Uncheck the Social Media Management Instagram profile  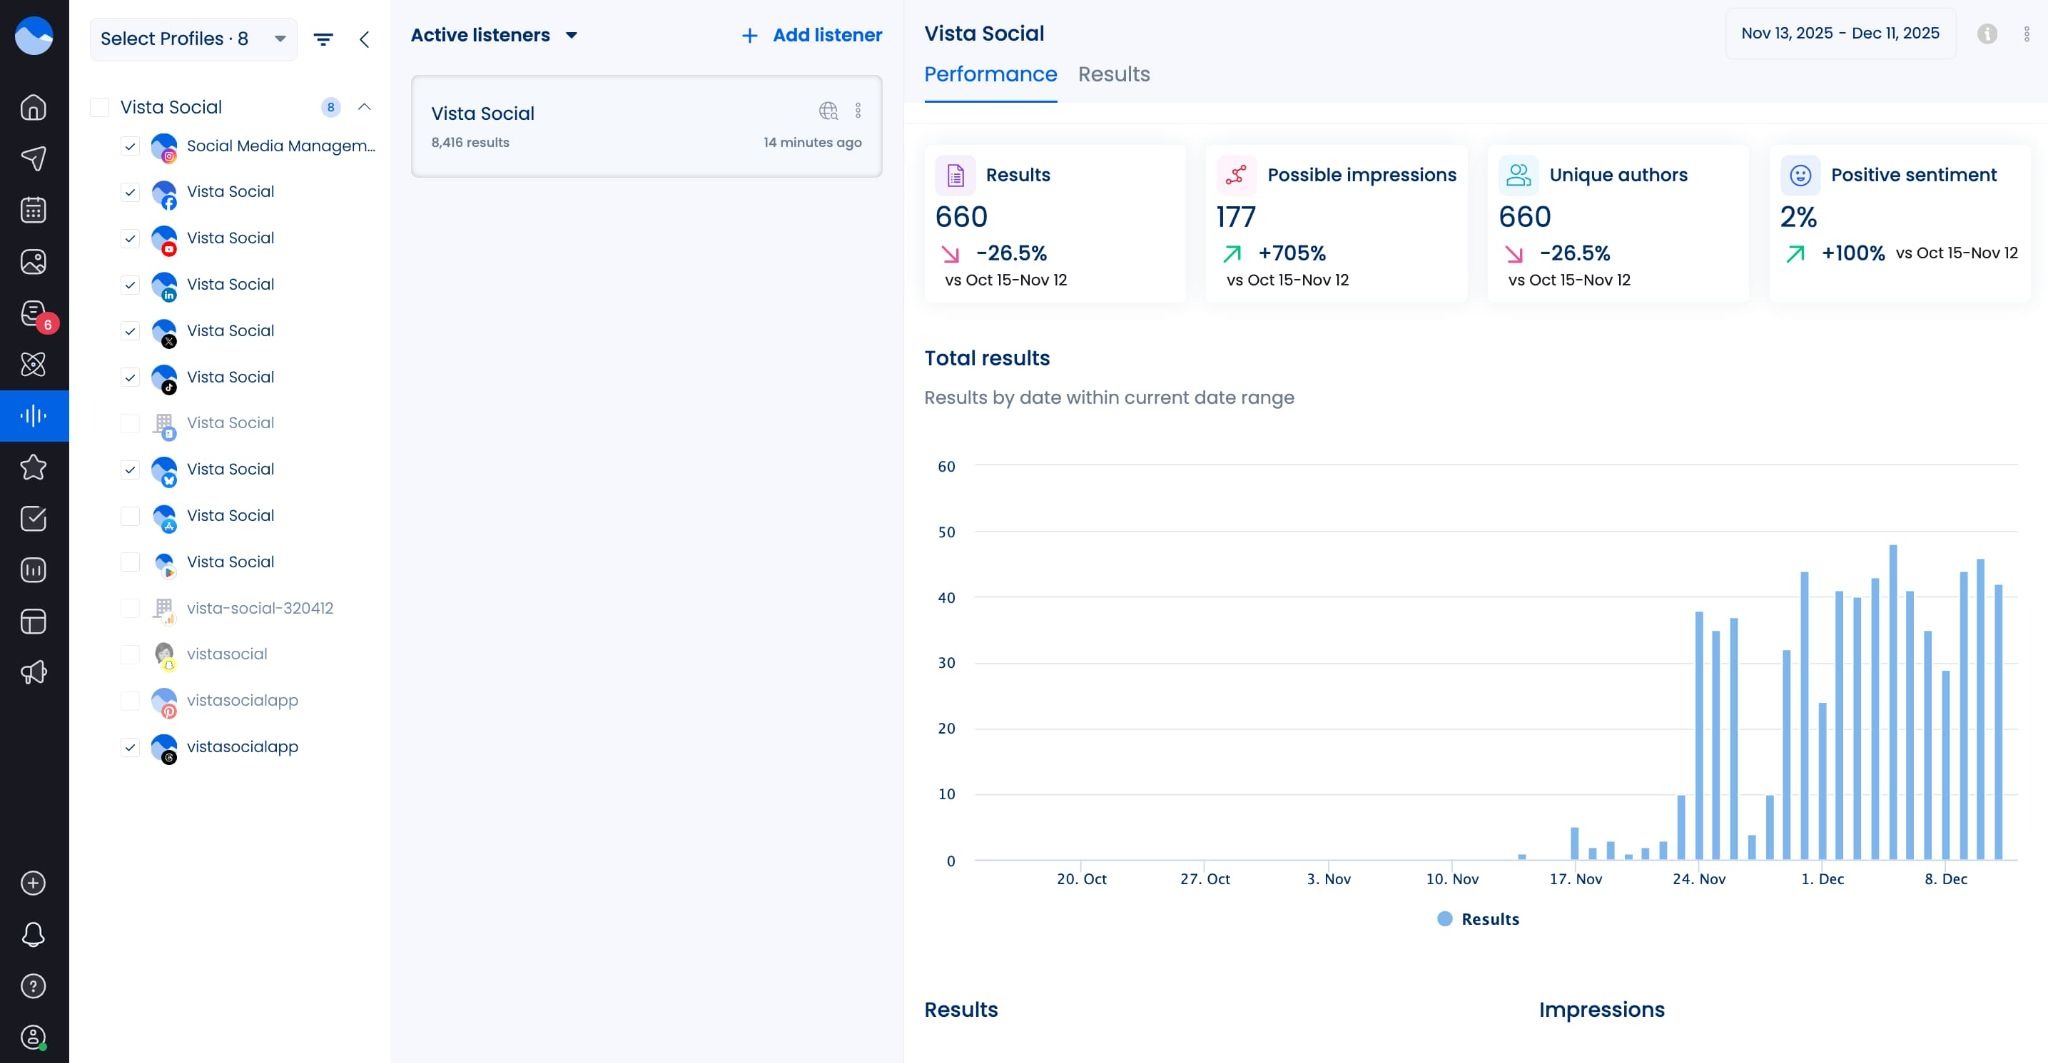(130, 146)
